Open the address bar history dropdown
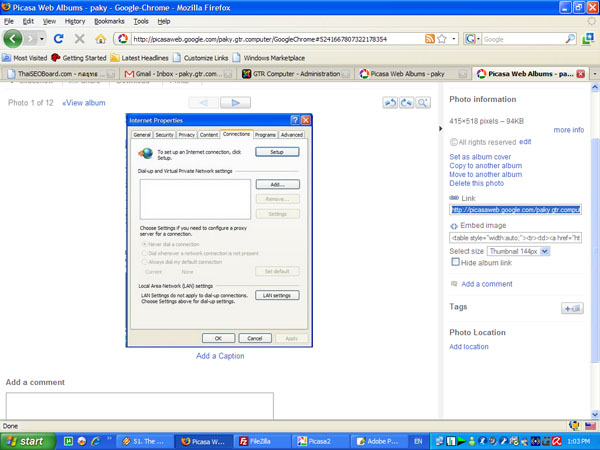The image size is (600, 450). pyautogui.click(x=454, y=39)
